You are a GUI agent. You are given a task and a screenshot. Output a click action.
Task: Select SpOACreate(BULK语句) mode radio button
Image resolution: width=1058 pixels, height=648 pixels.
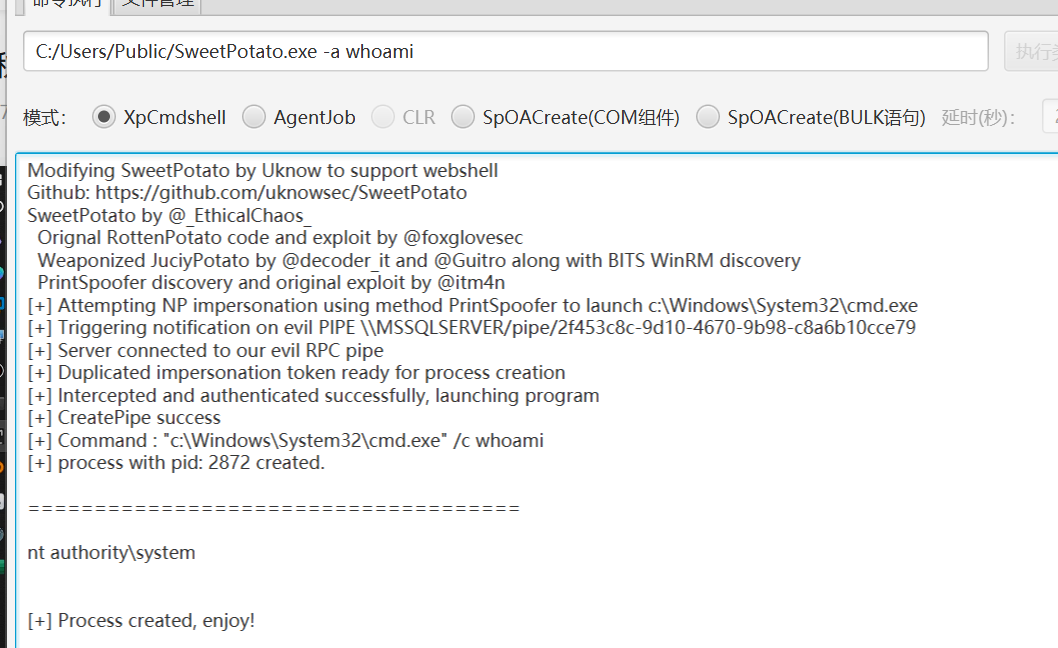pos(708,117)
